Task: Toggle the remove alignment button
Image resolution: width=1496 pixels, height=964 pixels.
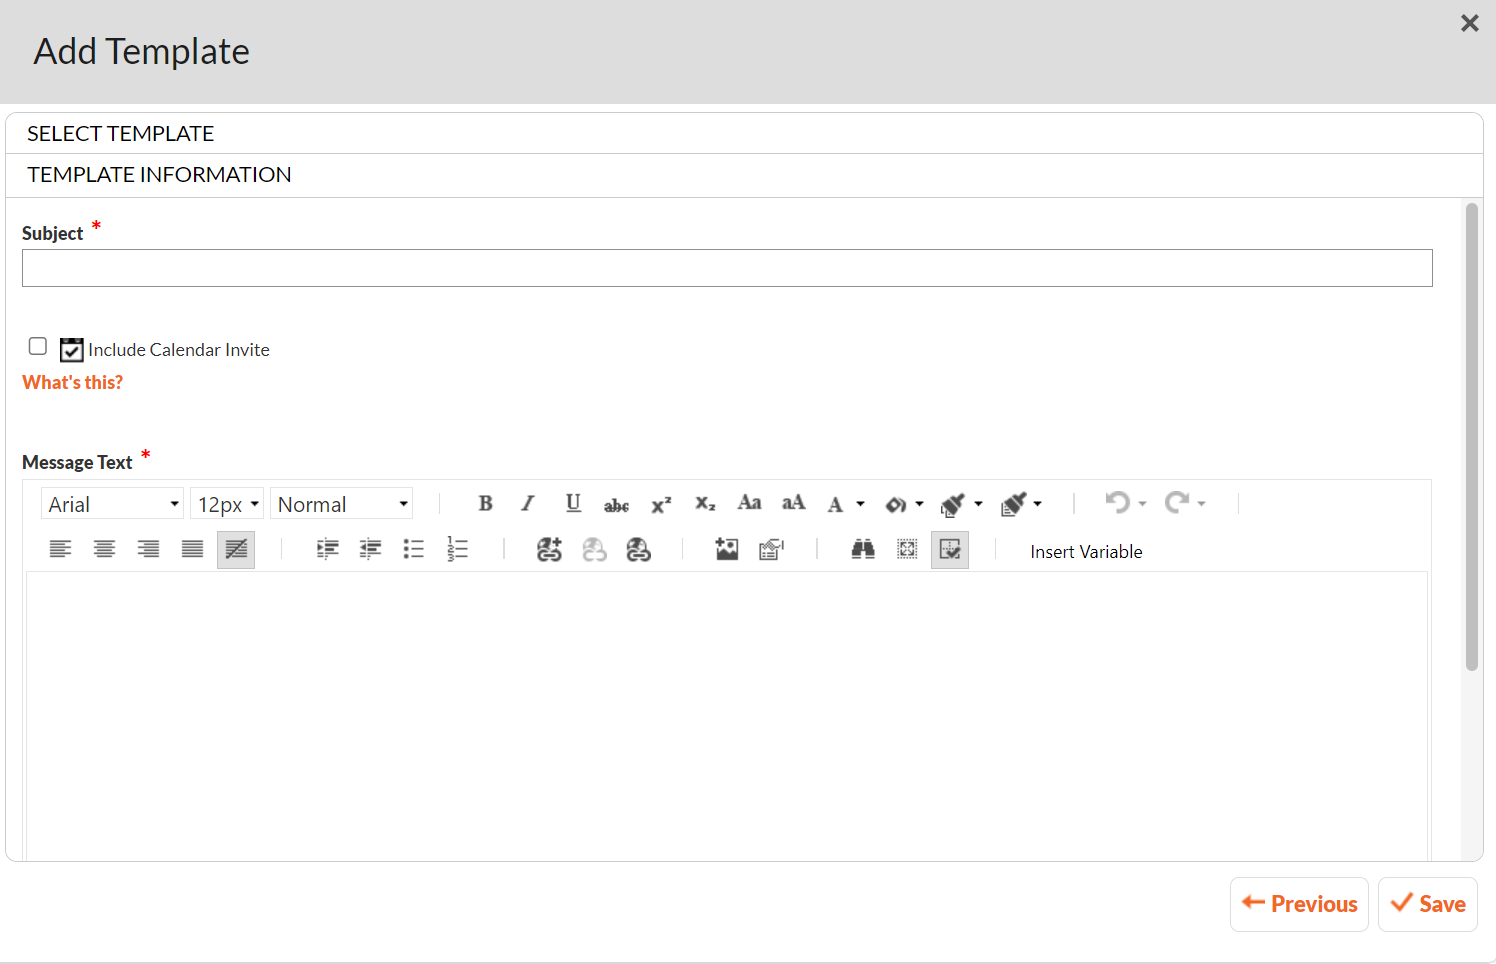Action: (236, 550)
